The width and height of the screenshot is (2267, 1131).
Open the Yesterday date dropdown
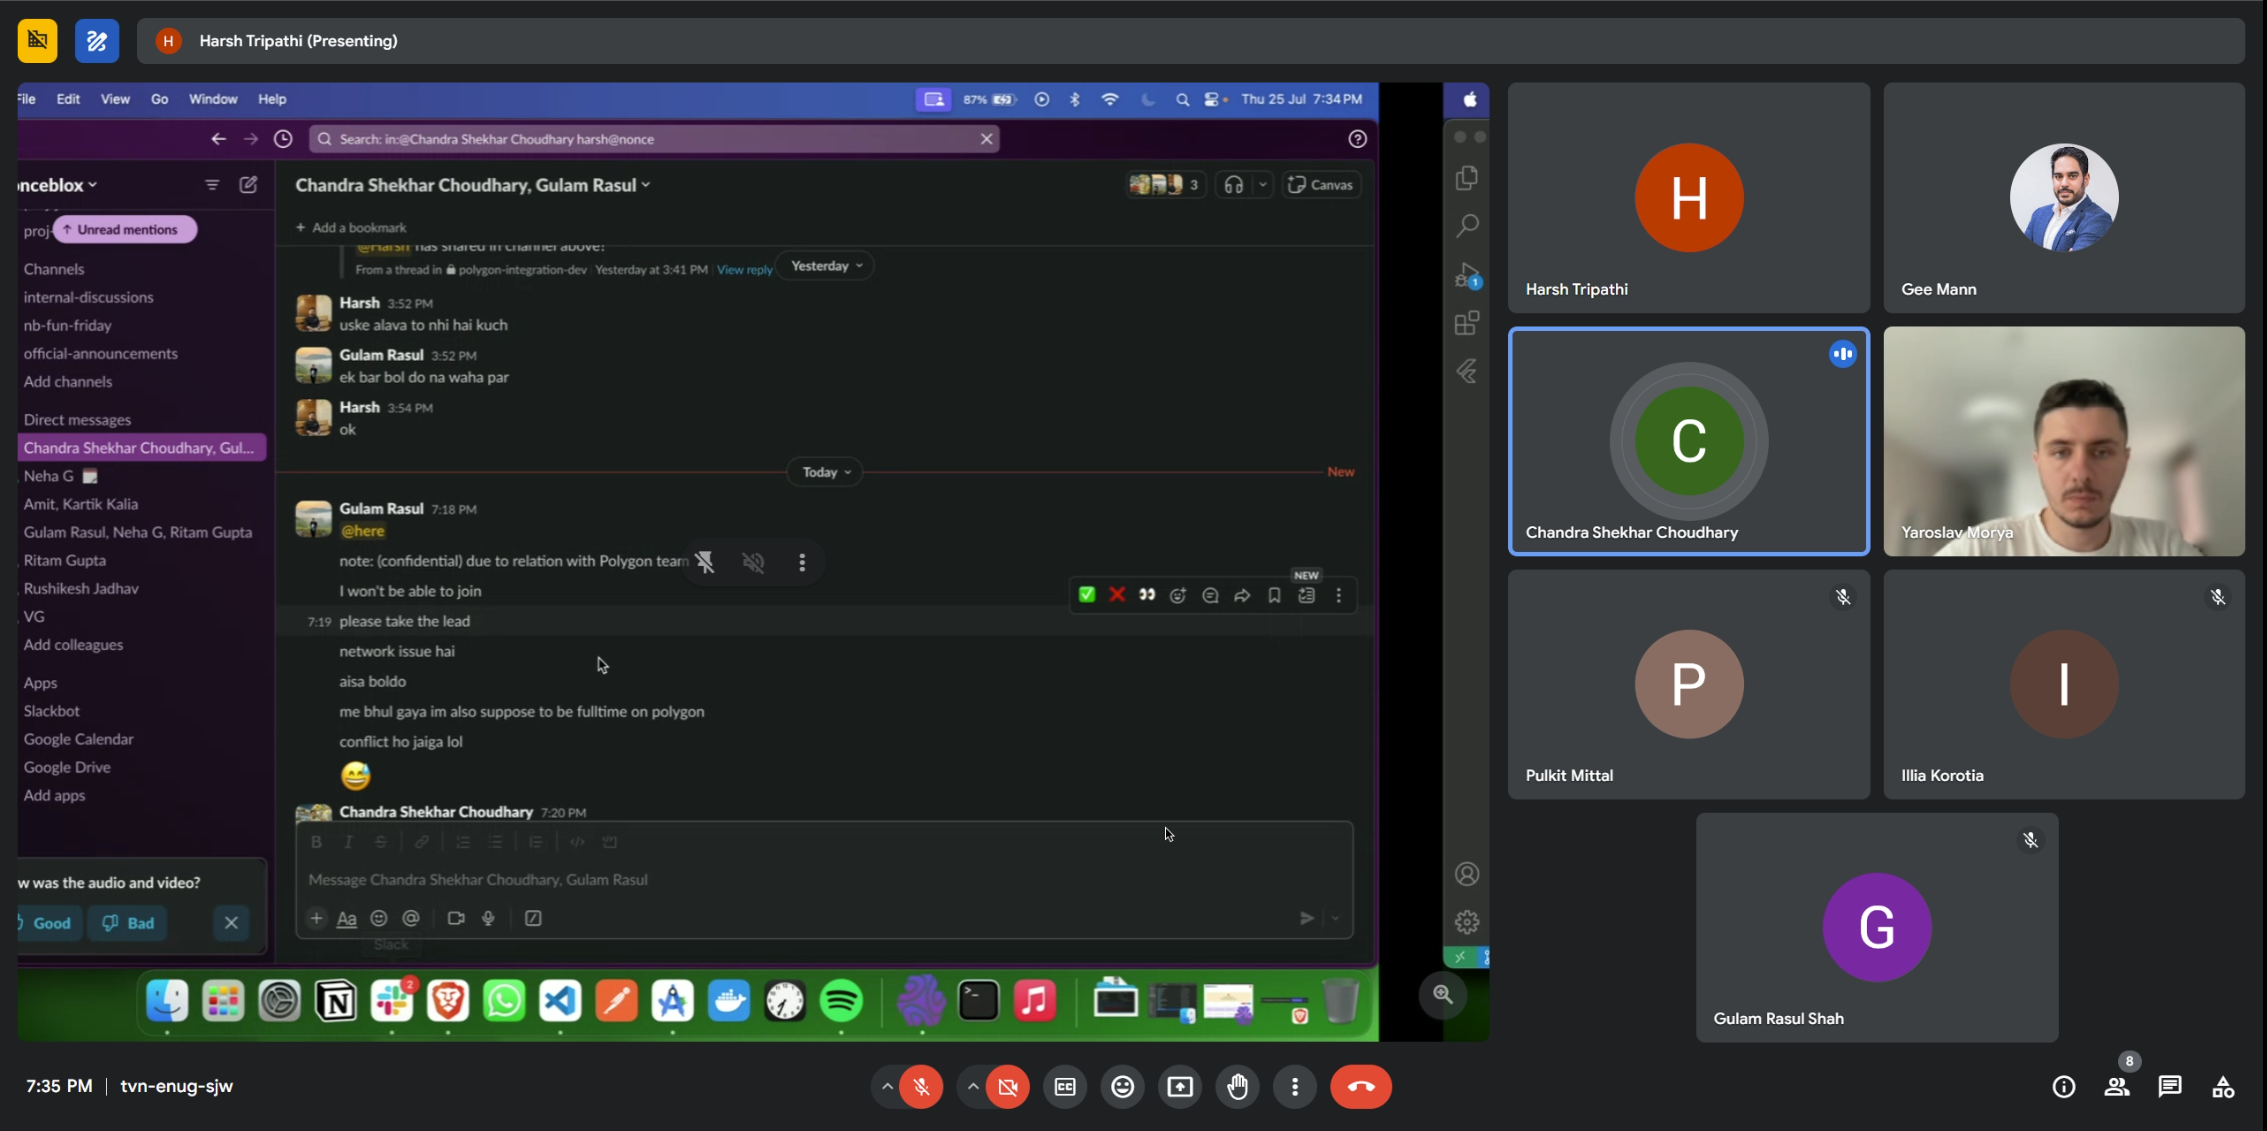[x=826, y=266]
